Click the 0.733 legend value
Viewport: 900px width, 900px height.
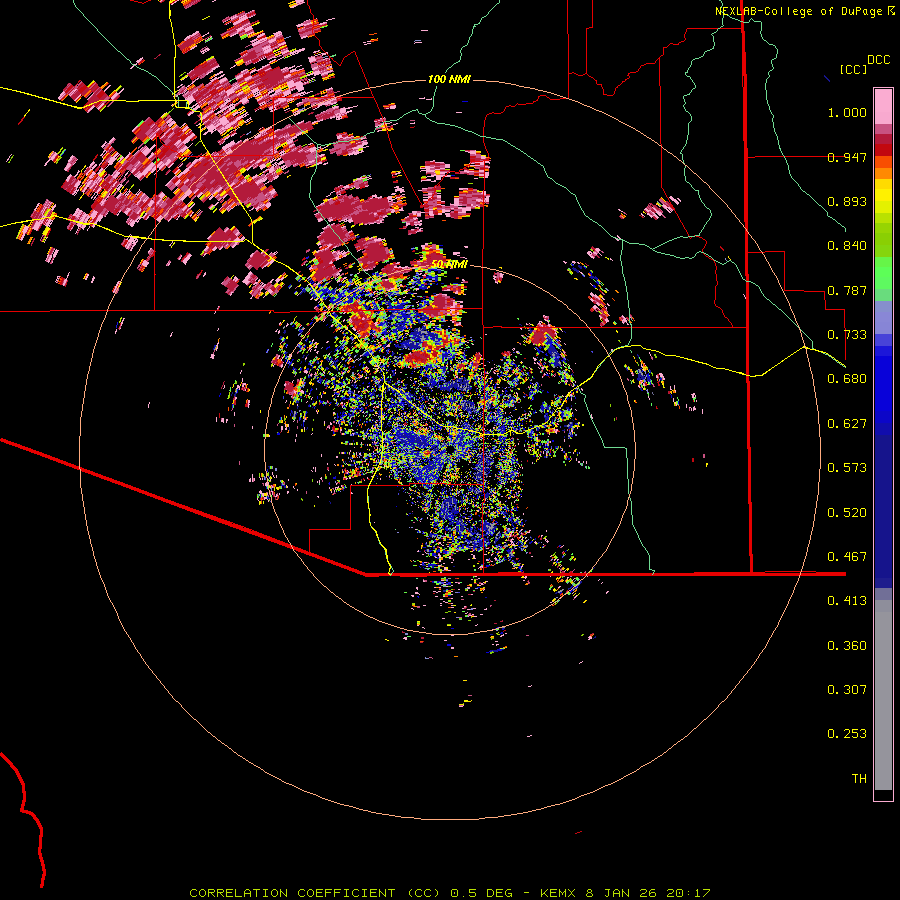coord(847,335)
